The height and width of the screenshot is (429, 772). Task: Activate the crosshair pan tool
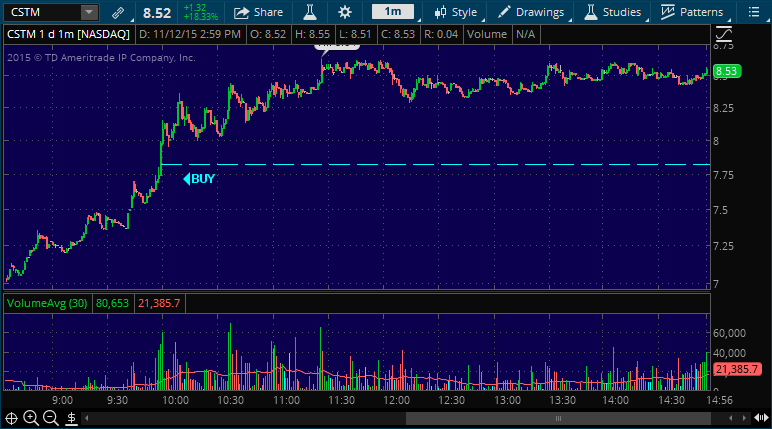pyautogui.click(x=11, y=418)
